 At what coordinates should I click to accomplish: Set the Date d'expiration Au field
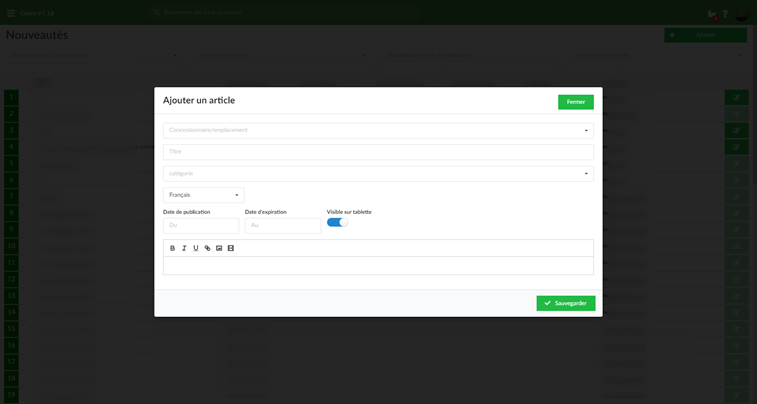coord(283,225)
